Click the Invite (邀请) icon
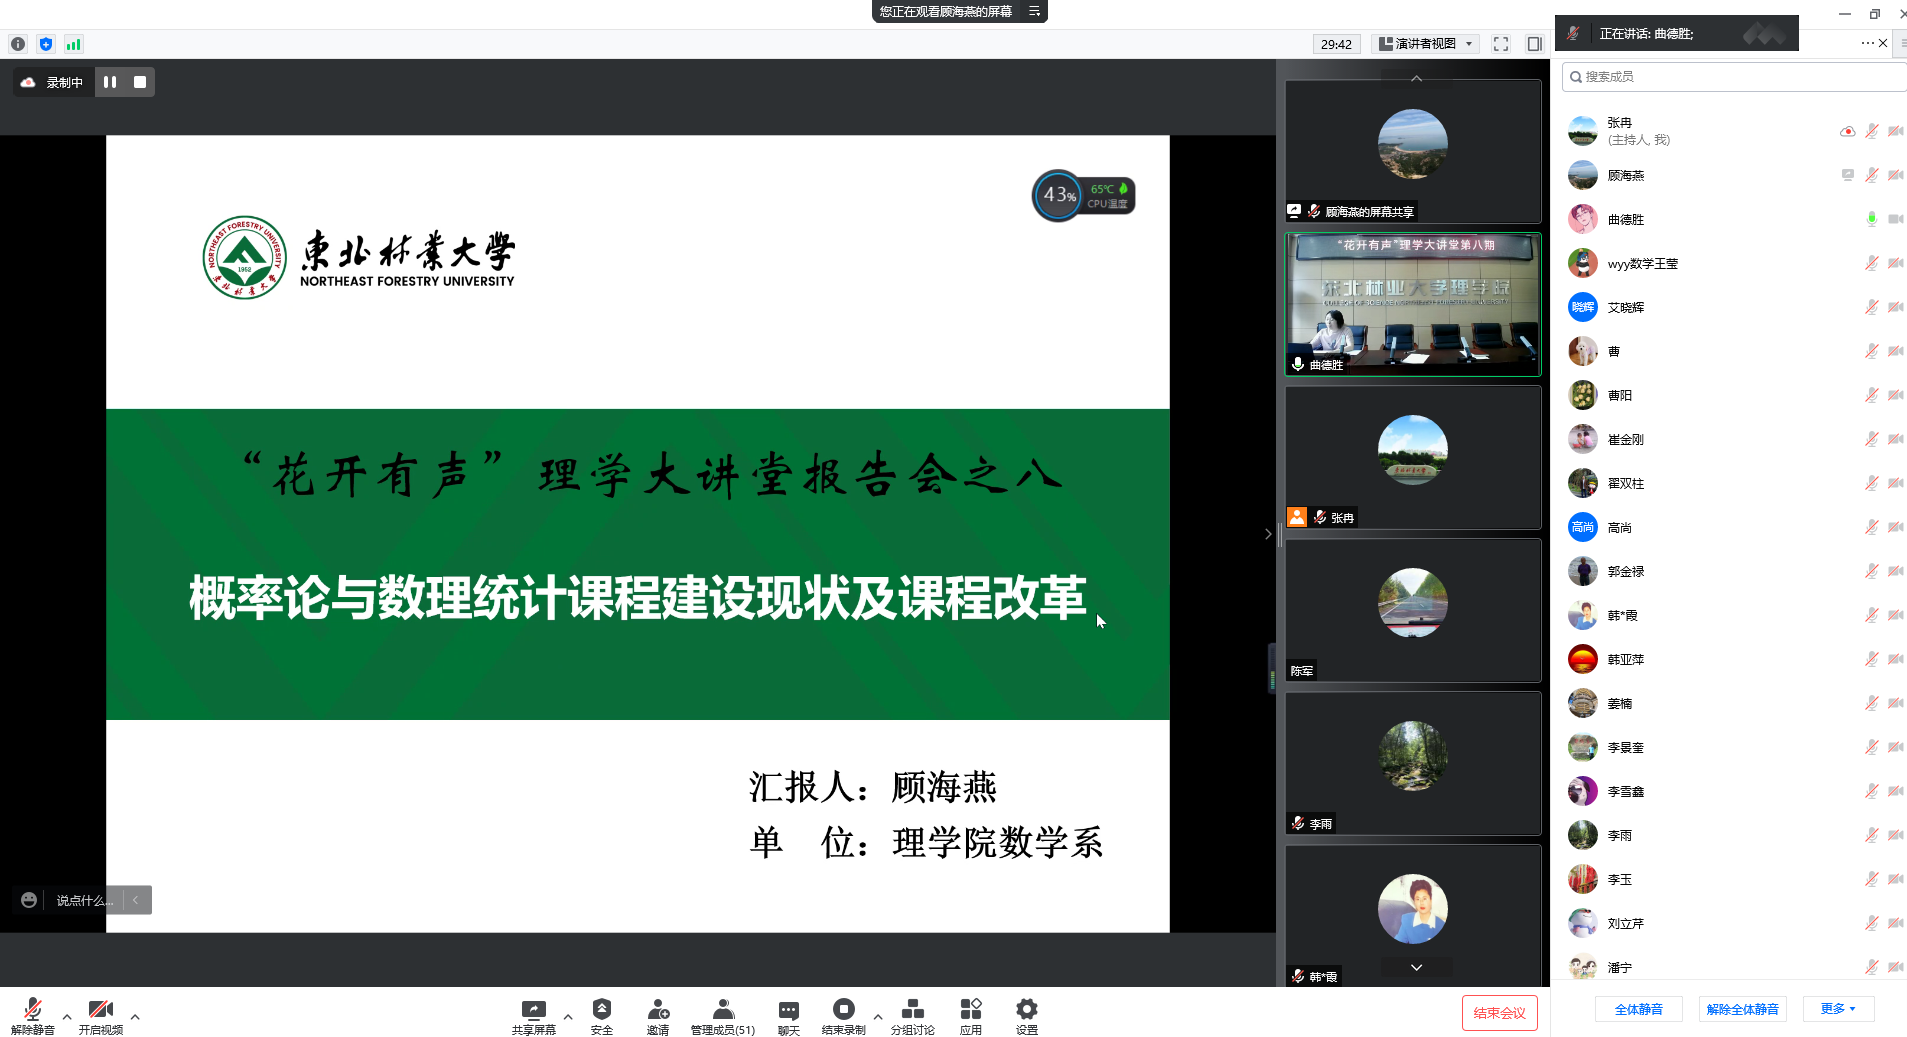This screenshot has height=1037, width=1907. tap(657, 1010)
